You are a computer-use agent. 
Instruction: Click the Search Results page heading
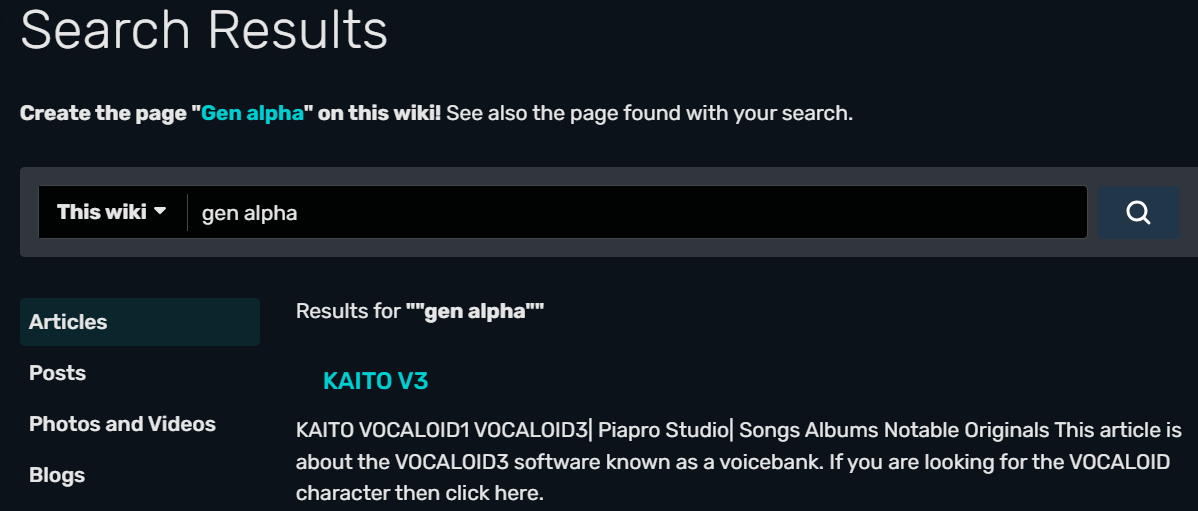[204, 30]
